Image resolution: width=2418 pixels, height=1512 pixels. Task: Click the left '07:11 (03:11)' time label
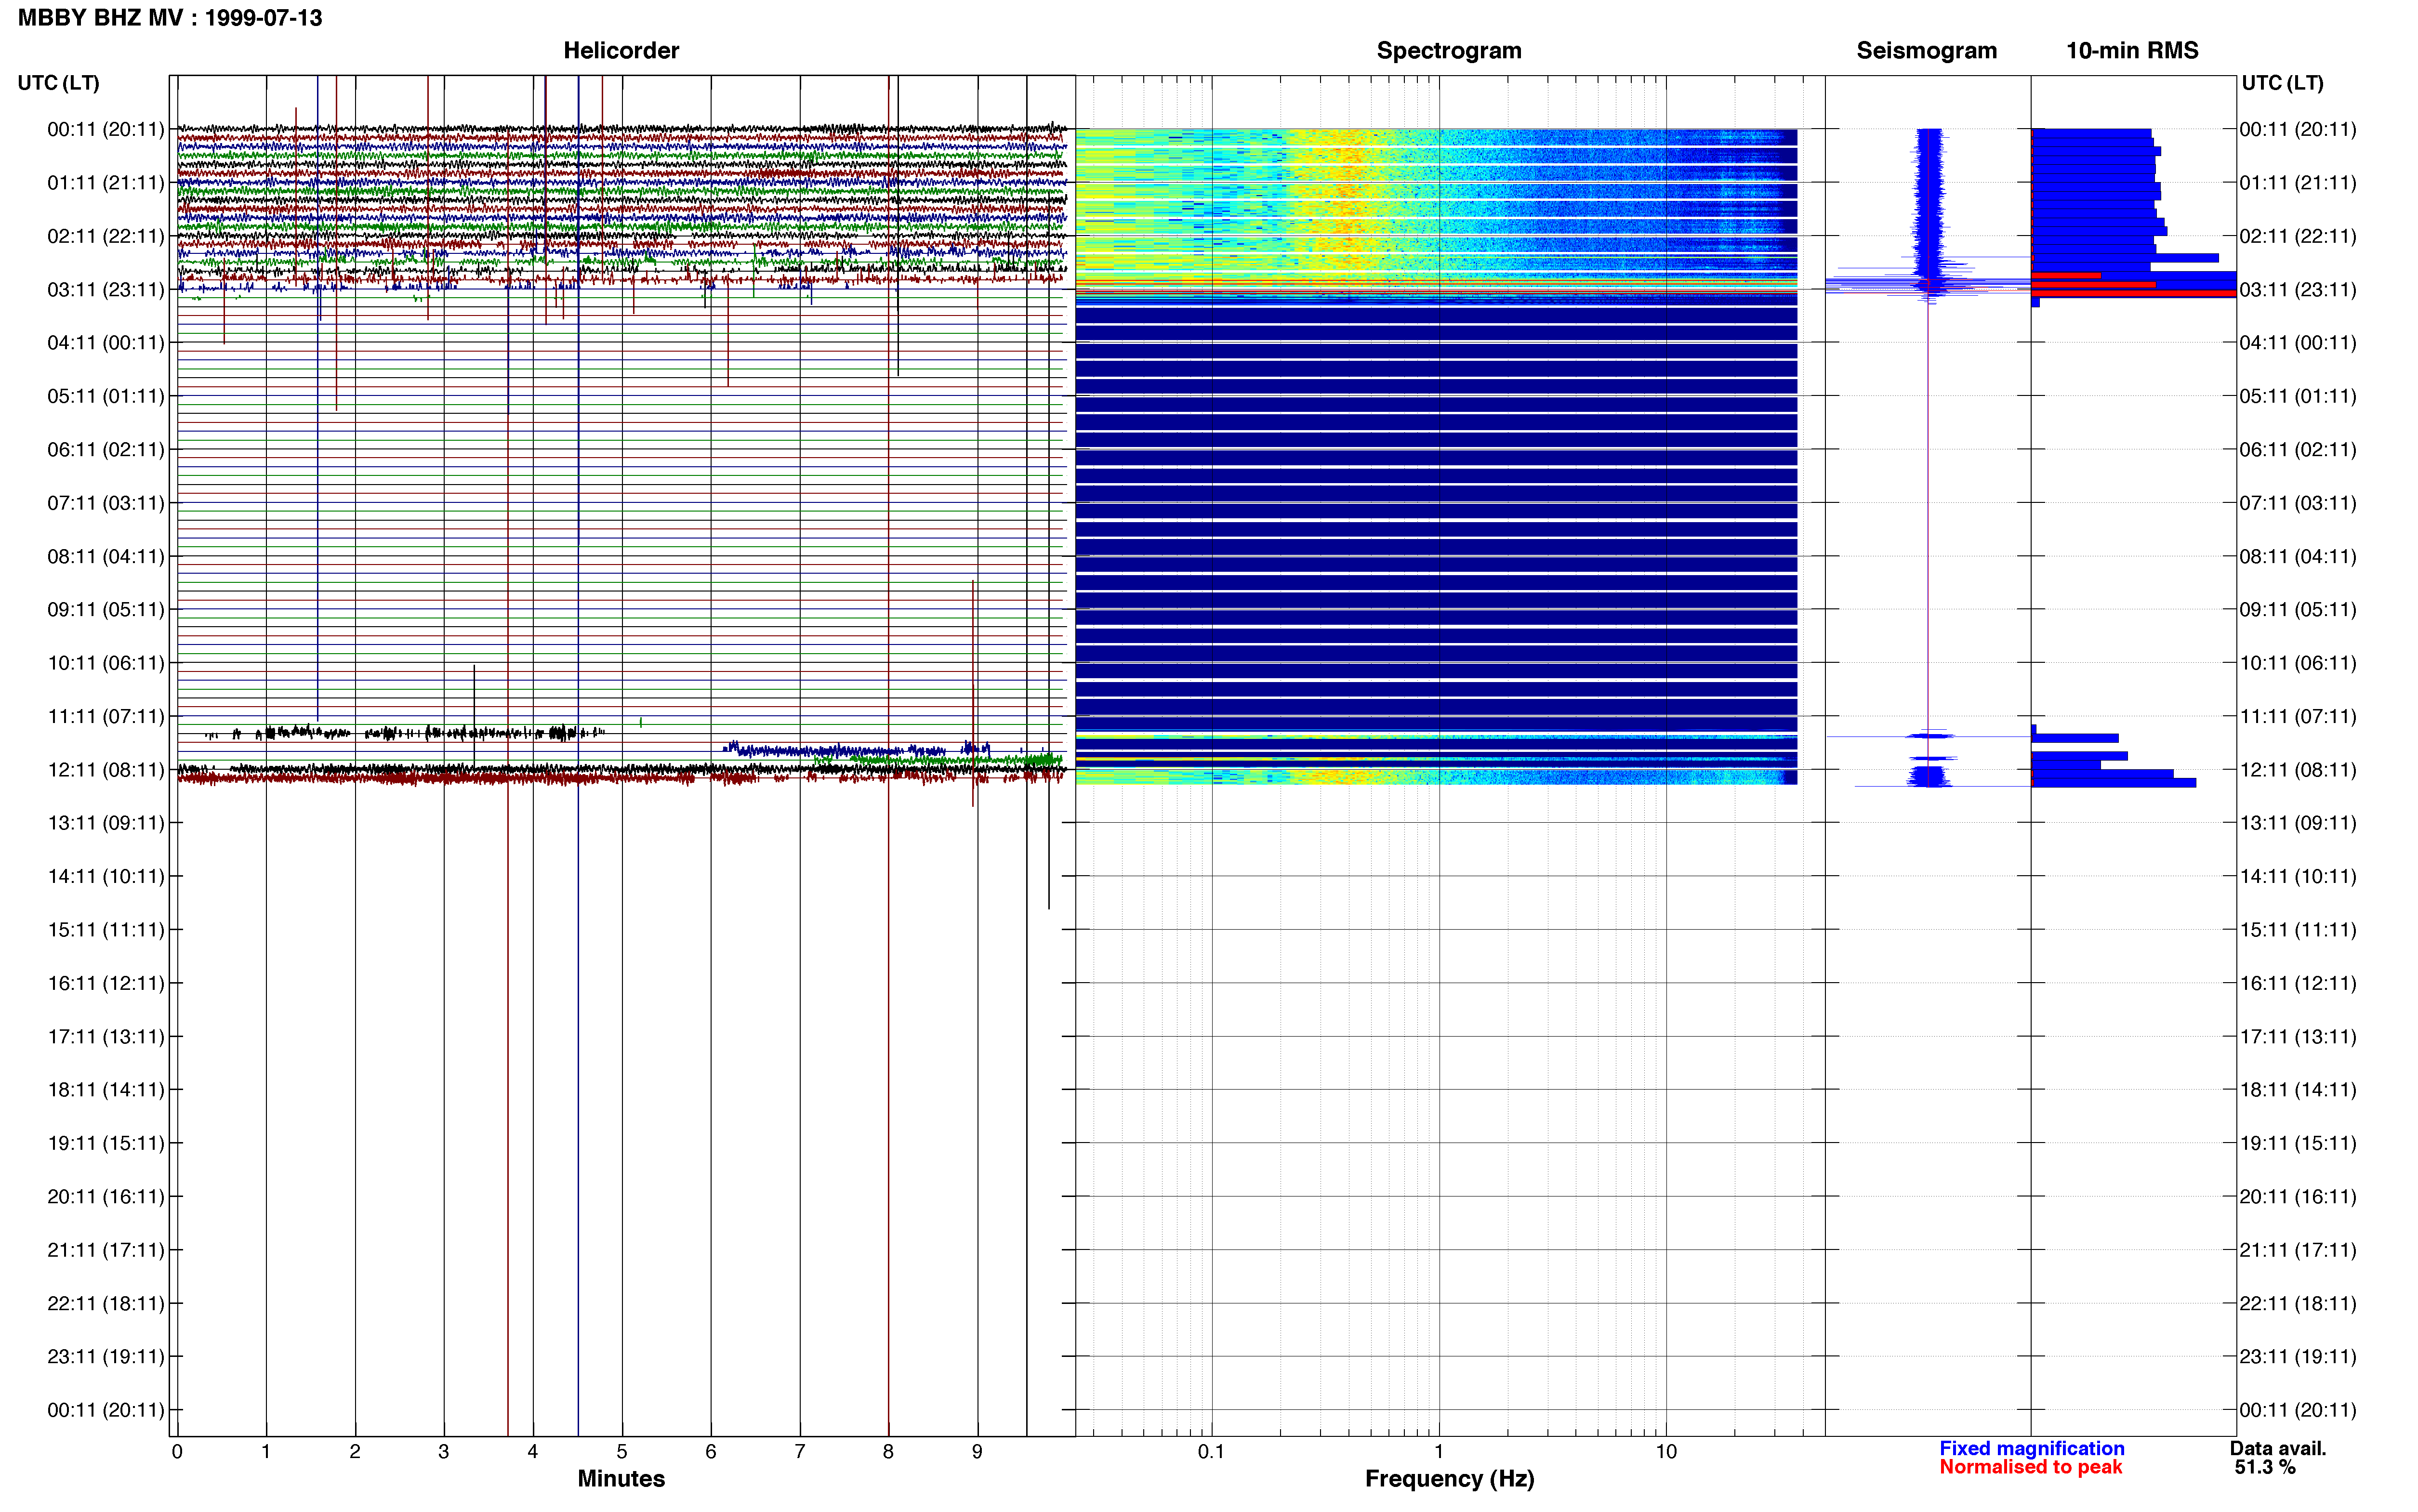click(106, 503)
